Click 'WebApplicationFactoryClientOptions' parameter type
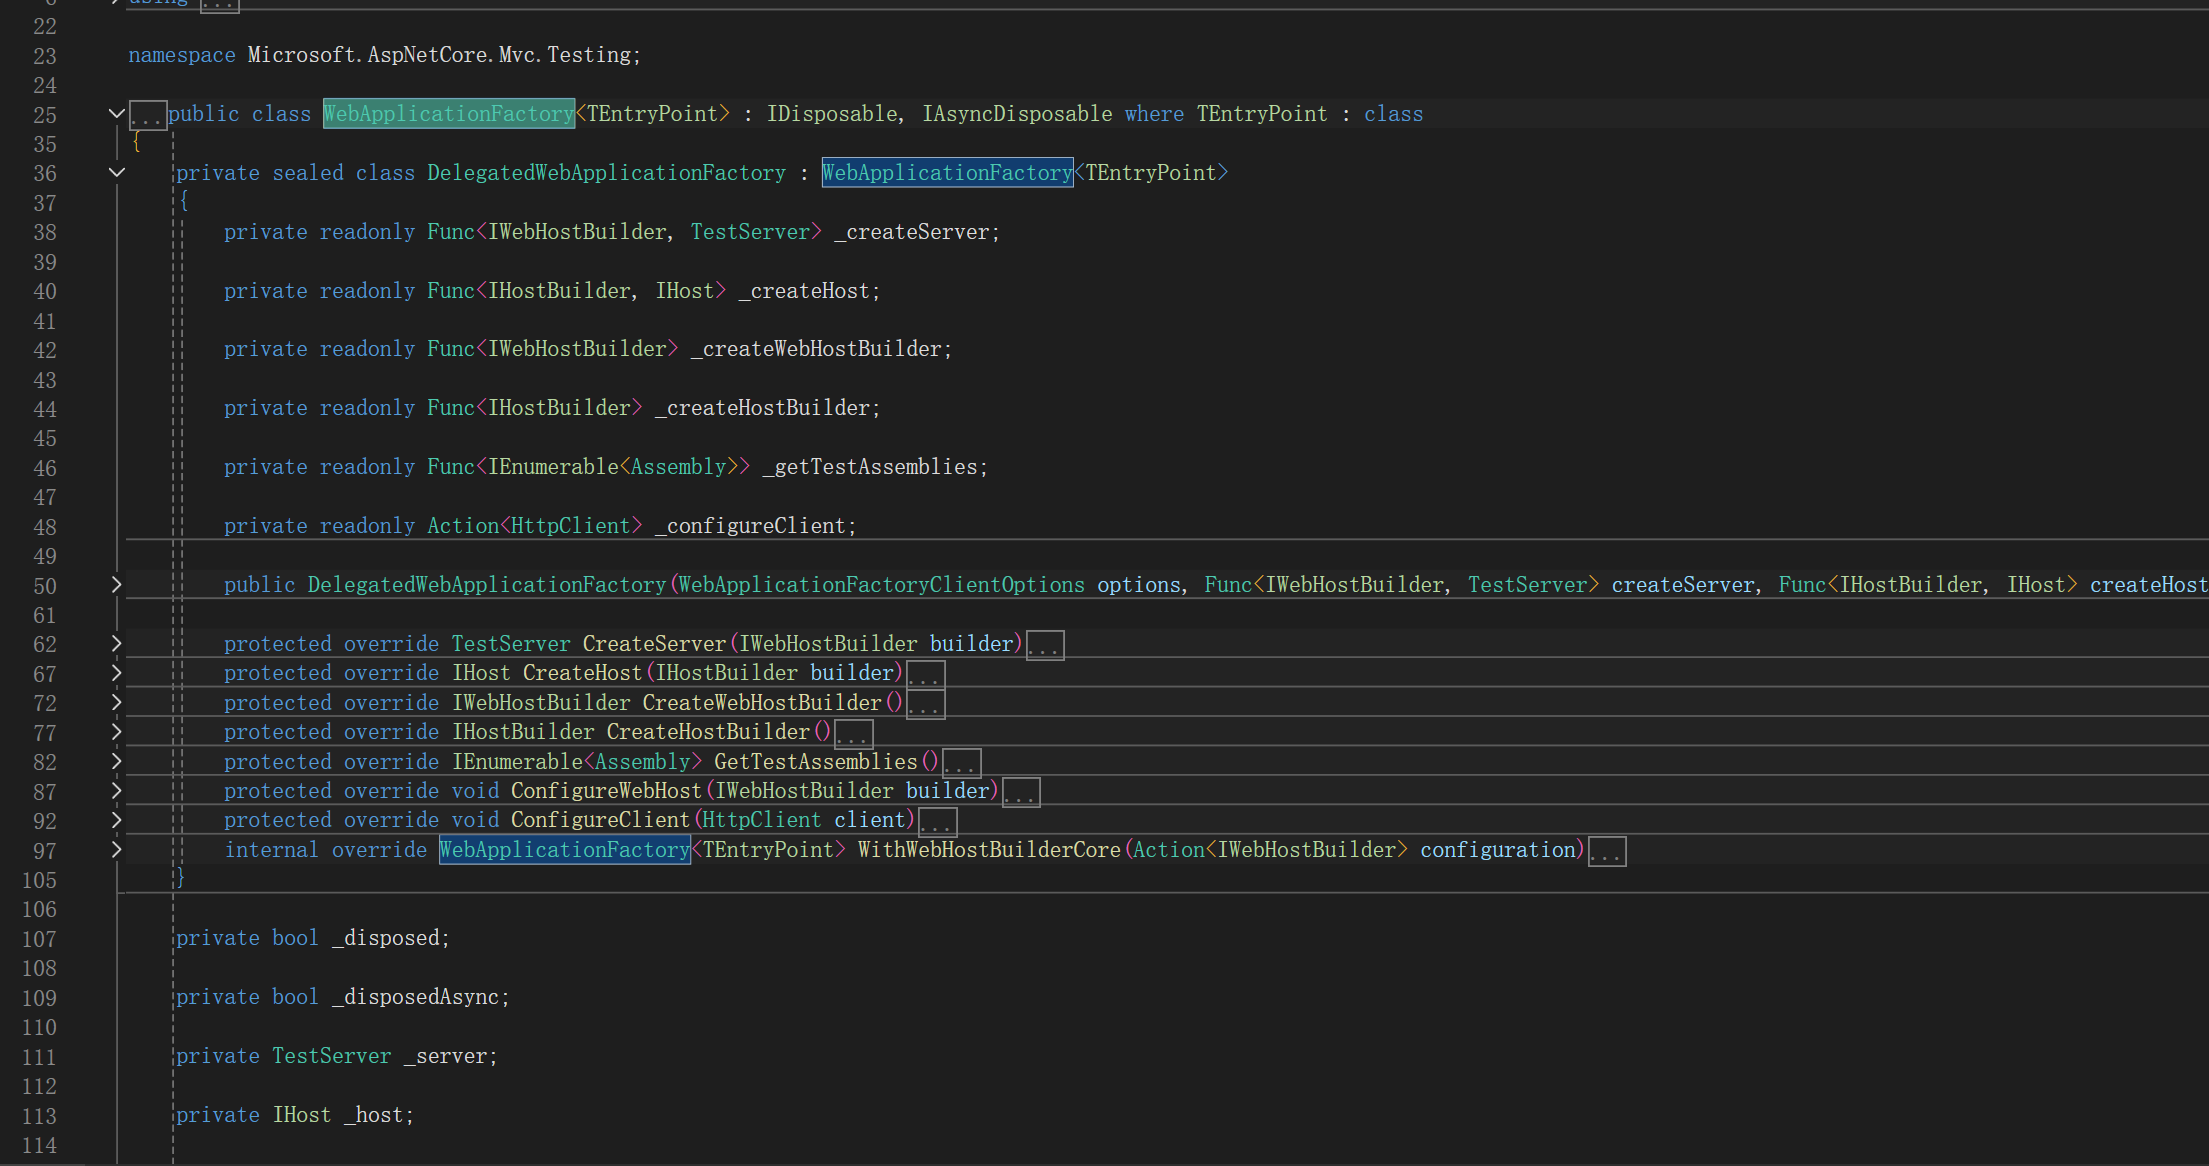Screen dimensions: 2209x1166 click(882, 585)
